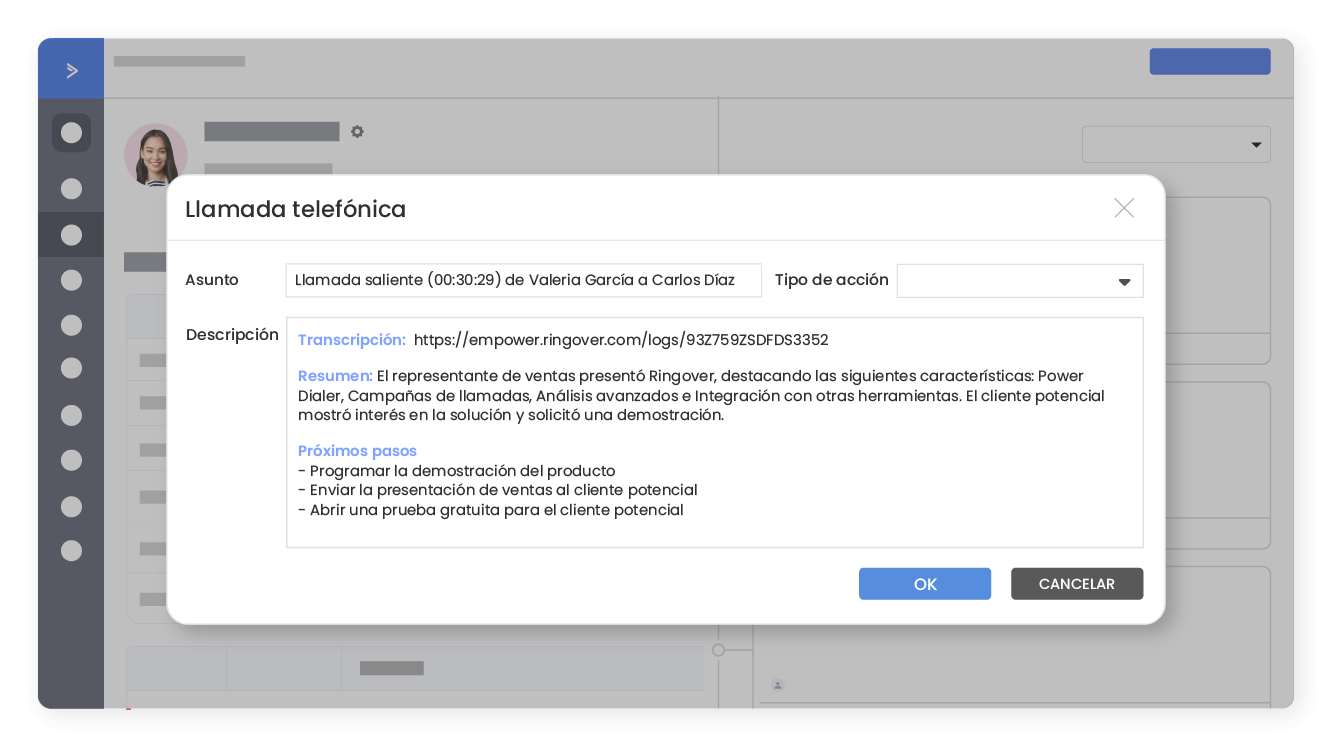Dismiss the Llamada telefónica dialog with the X
Screen dimensions: 1332x747
click(x=1124, y=208)
